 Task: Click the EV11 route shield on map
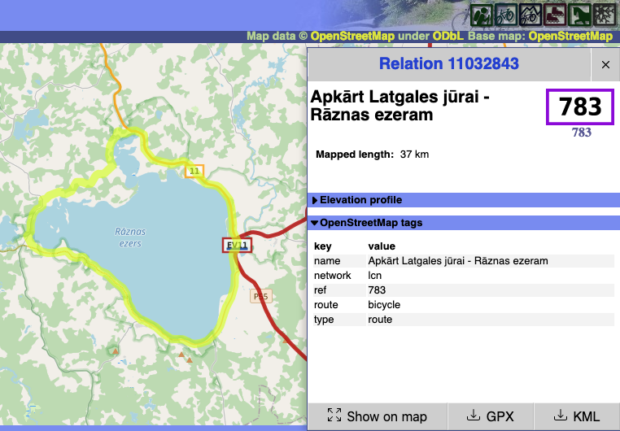tap(237, 245)
